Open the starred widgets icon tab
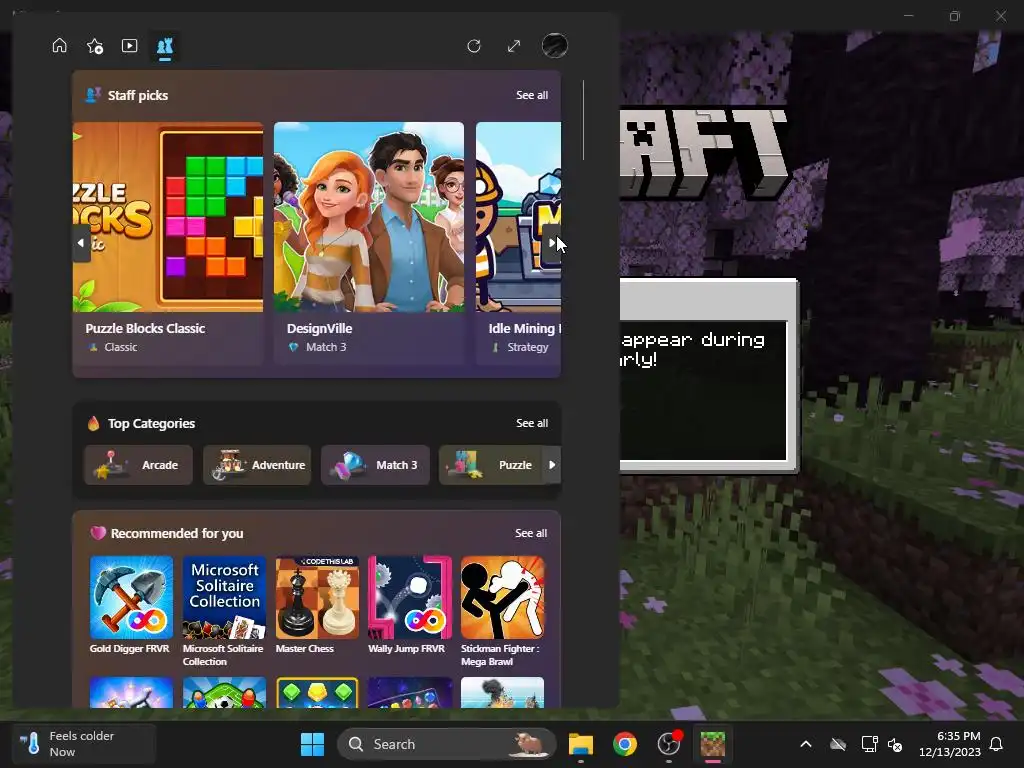The height and width of the screenshot is (768, 1024). pos(95,46)
